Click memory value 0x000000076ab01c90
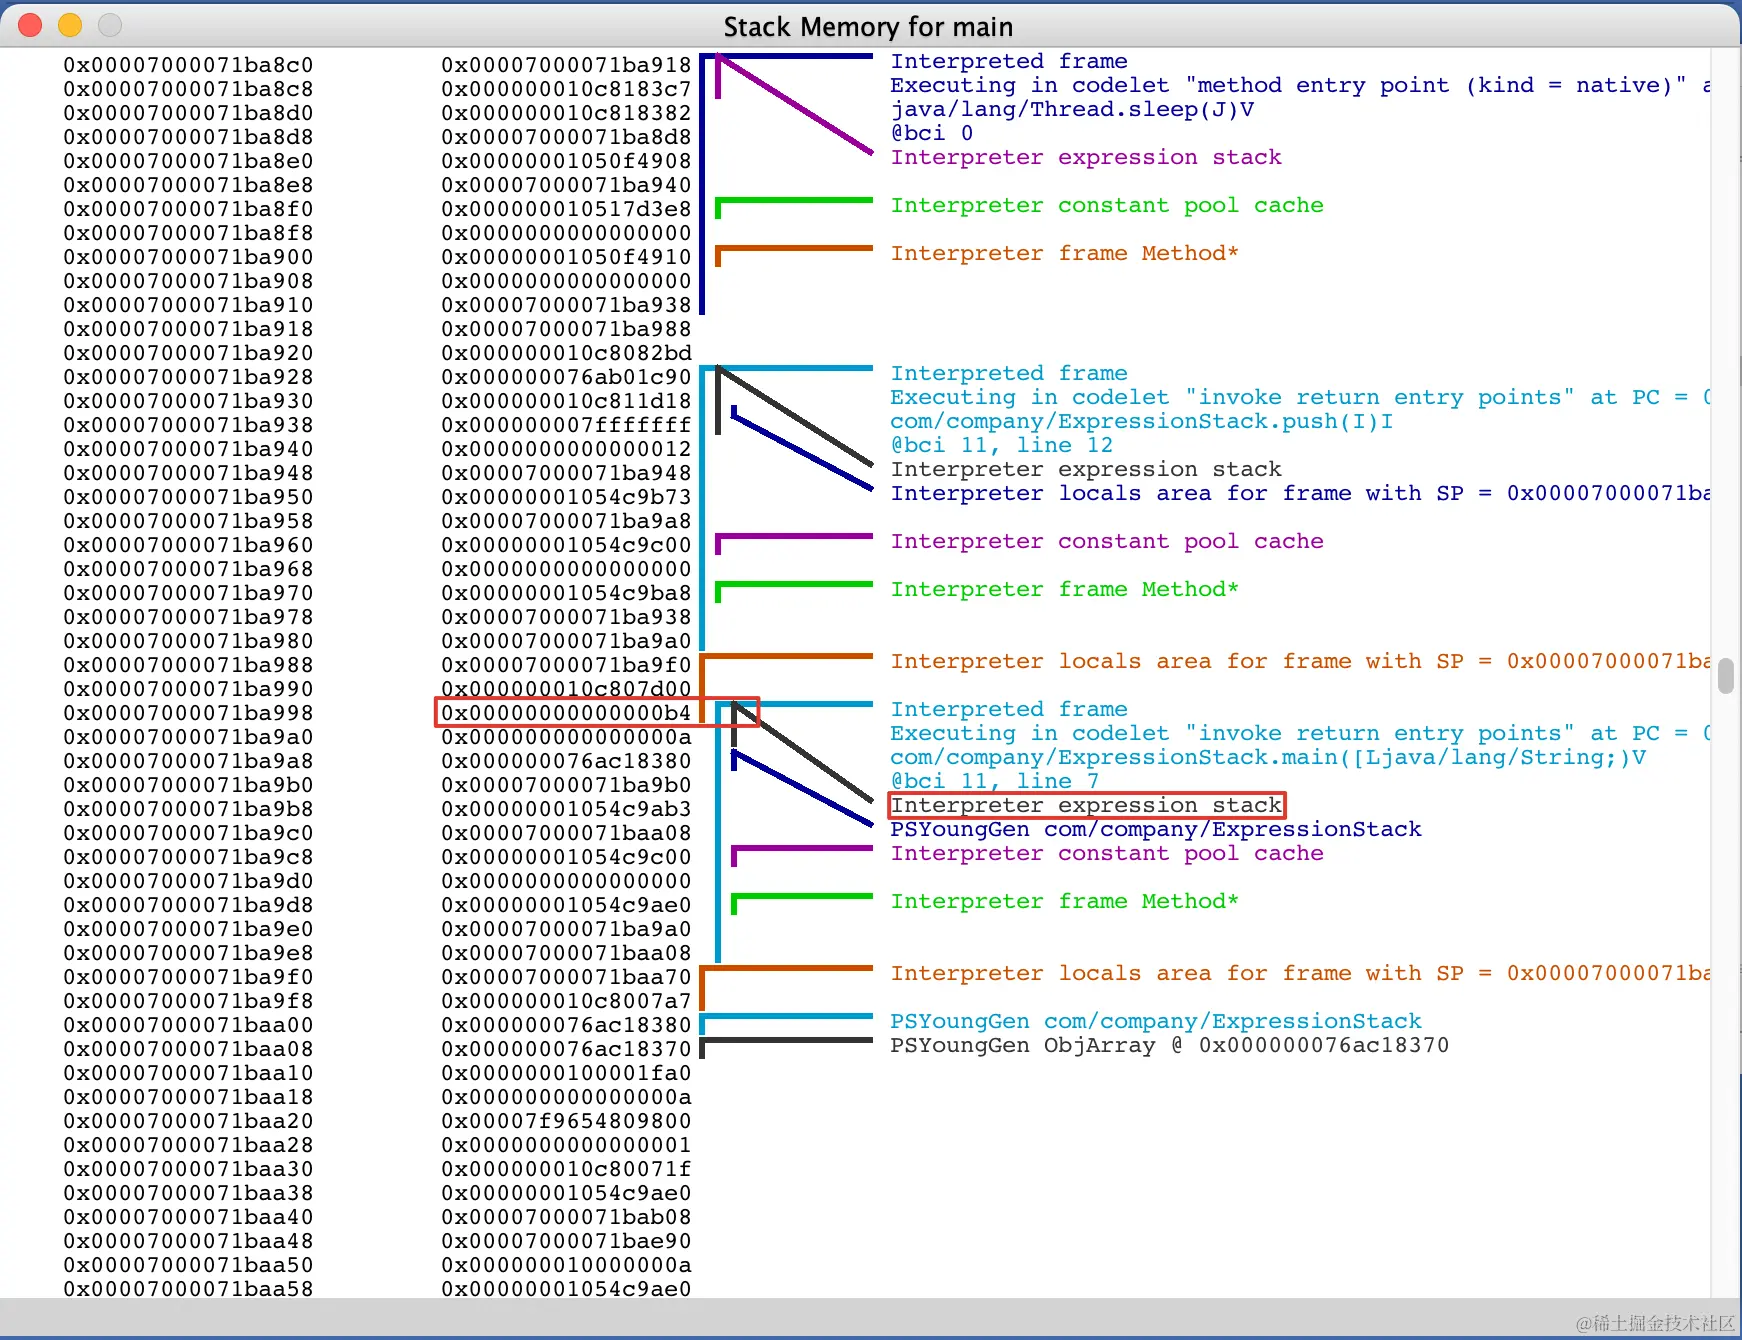Screen dimensions: 1742x1340 coord(566,377)
